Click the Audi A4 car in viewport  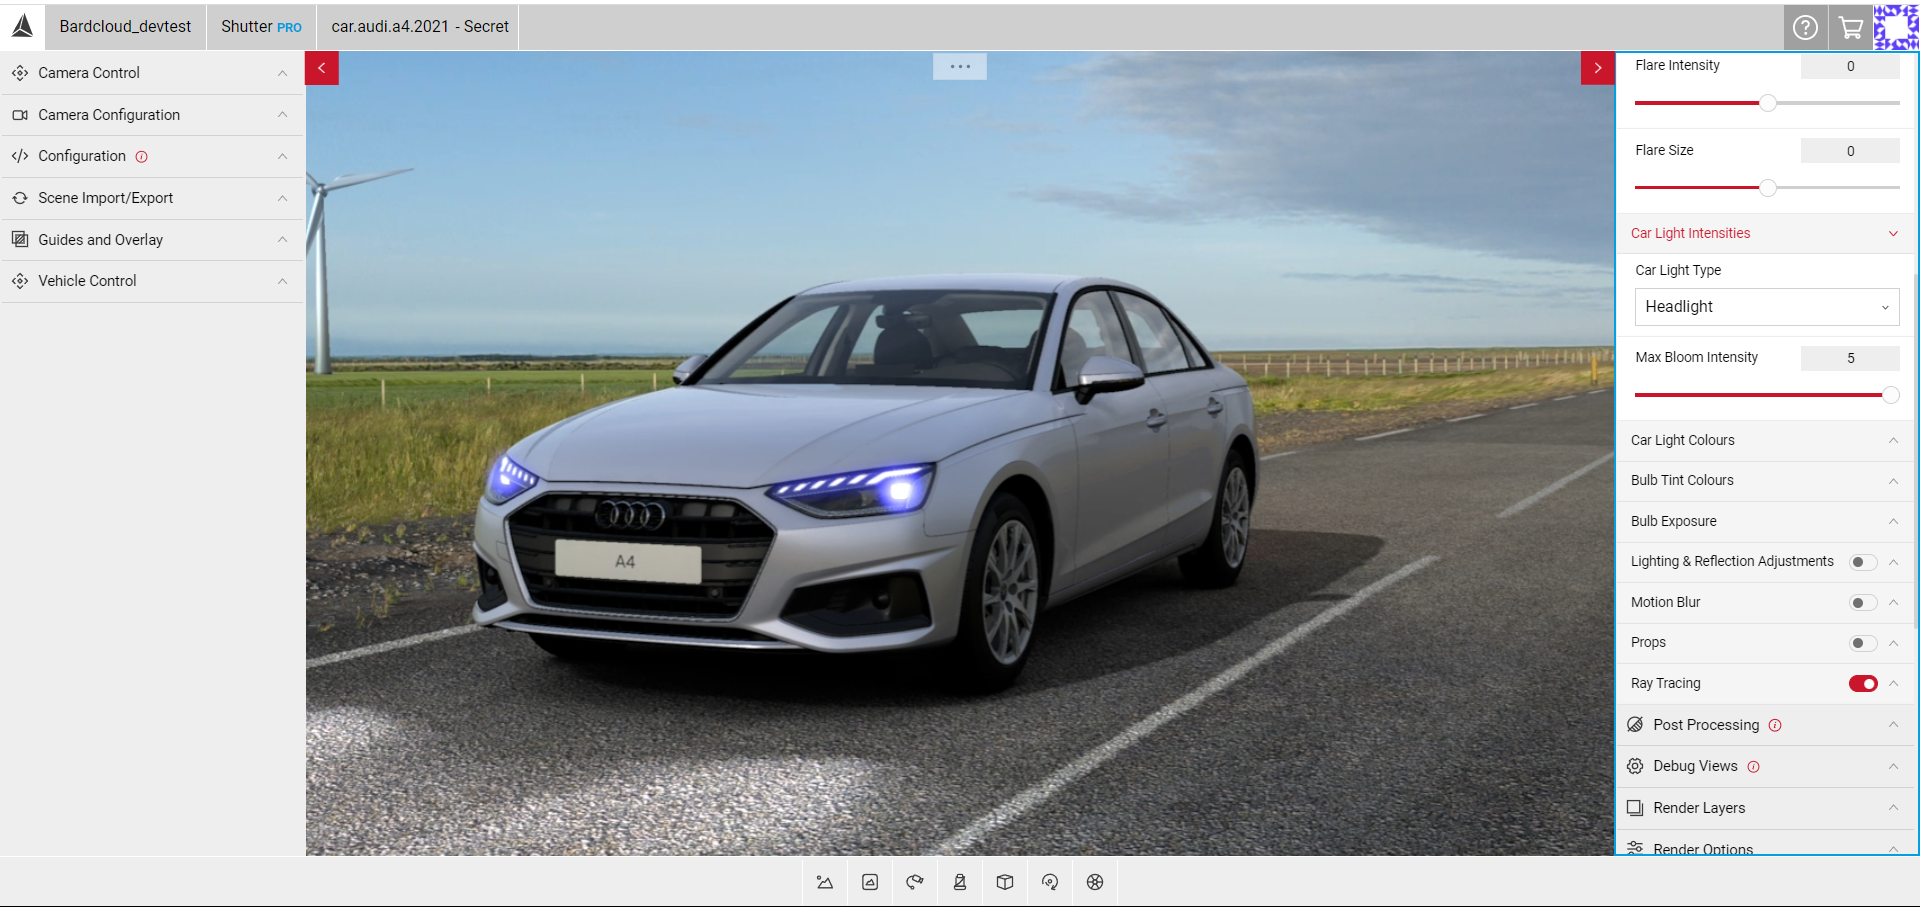865,480
